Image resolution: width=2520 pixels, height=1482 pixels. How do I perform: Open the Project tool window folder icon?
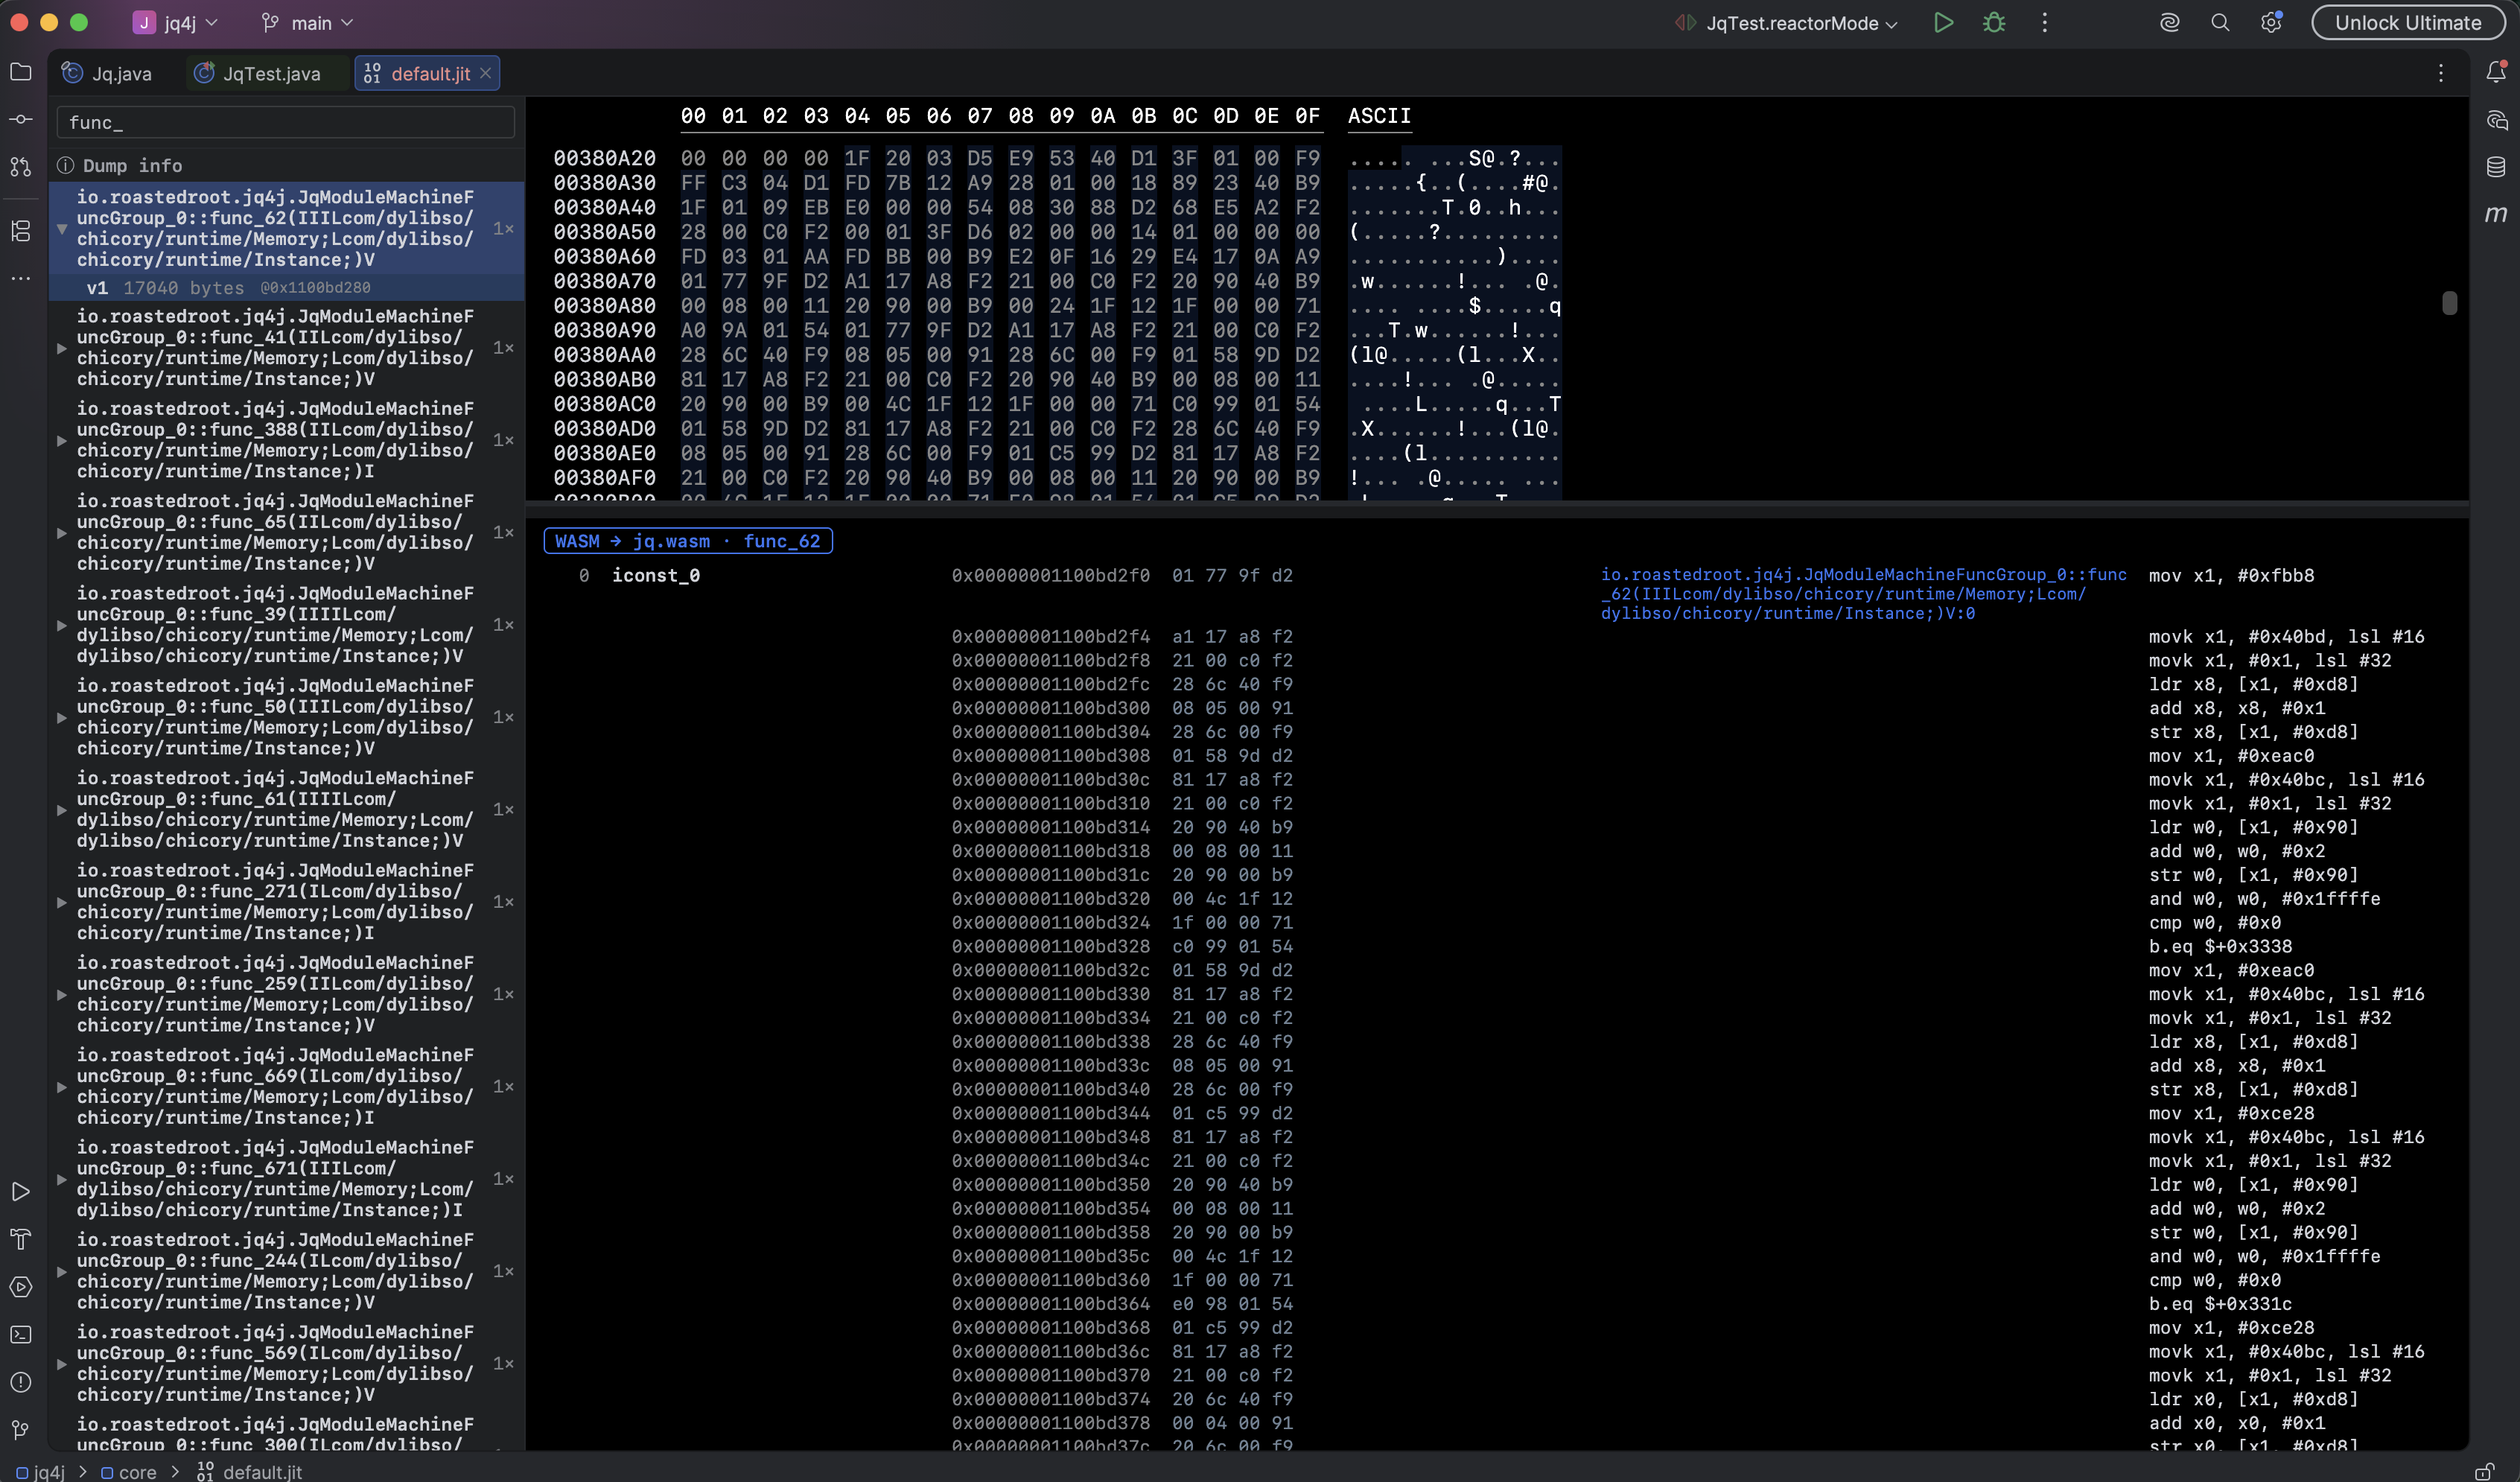pos(21,72)
